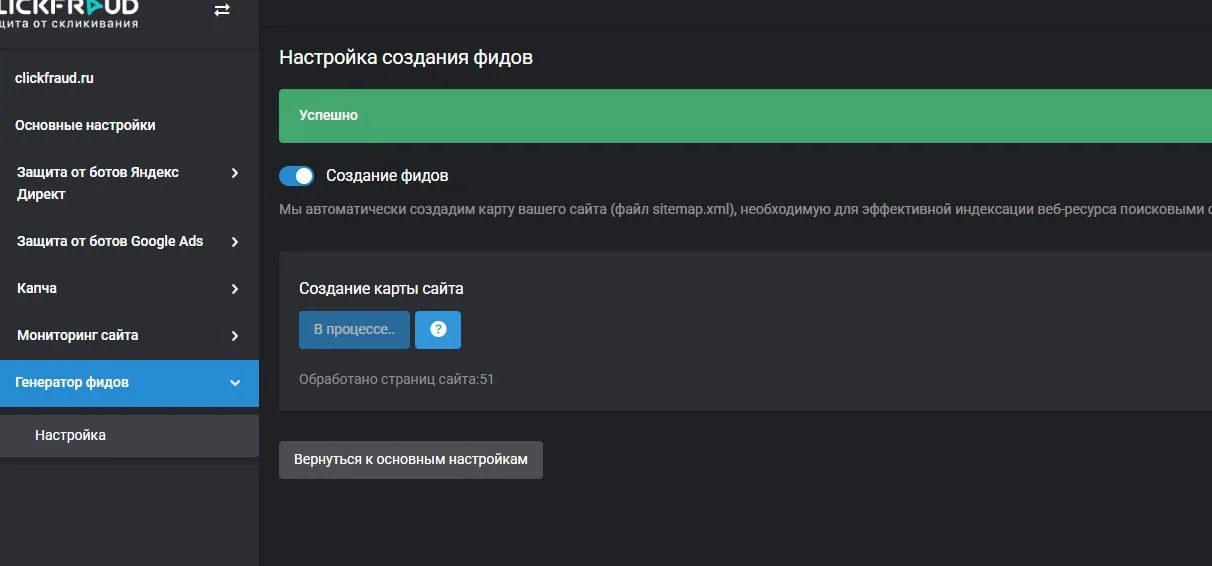Select clickfraud.ru in the sidebar
1212x566 pixels.
pyautogui.click(x=54, y=78)
